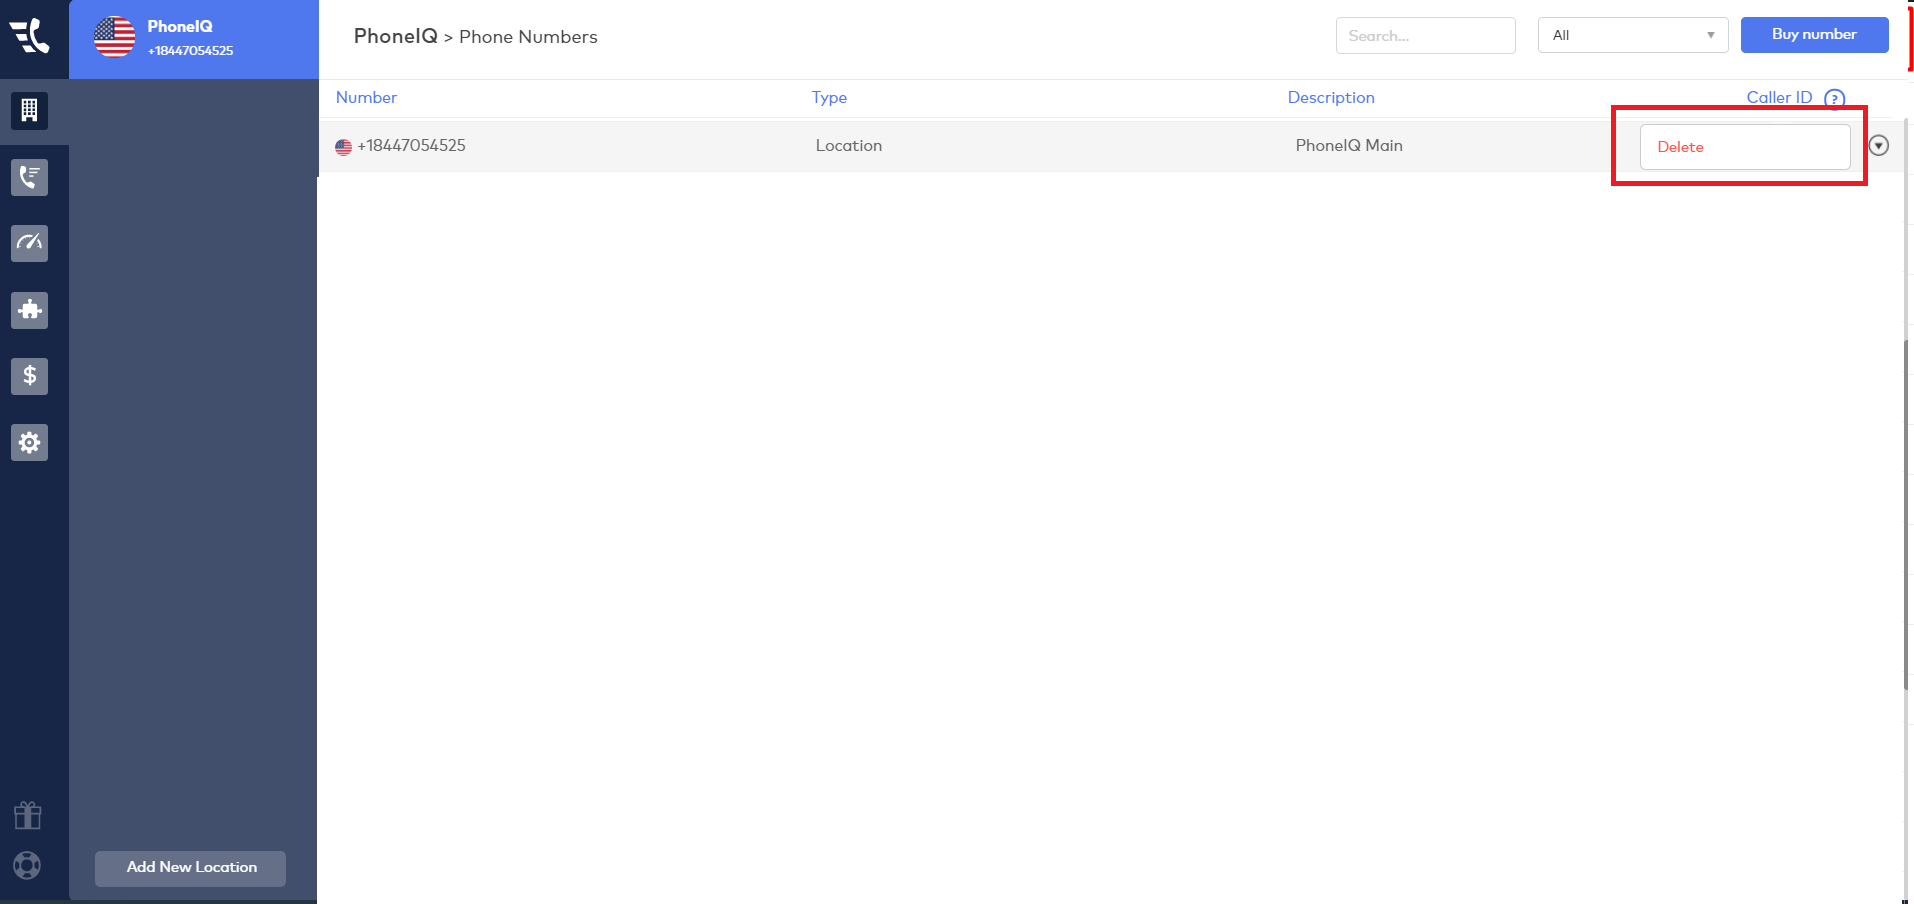Sort by the Type column header

tap(829, 97)
